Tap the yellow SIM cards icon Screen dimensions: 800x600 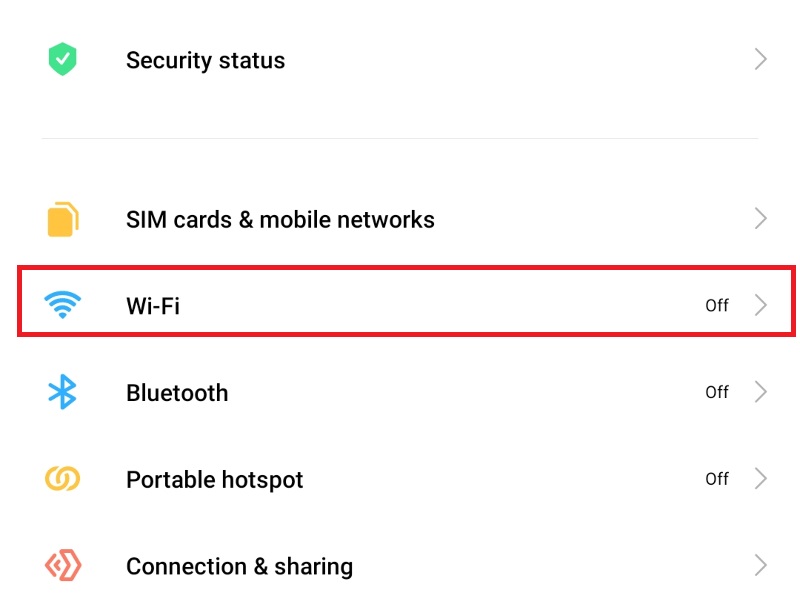tap(63, 219)
